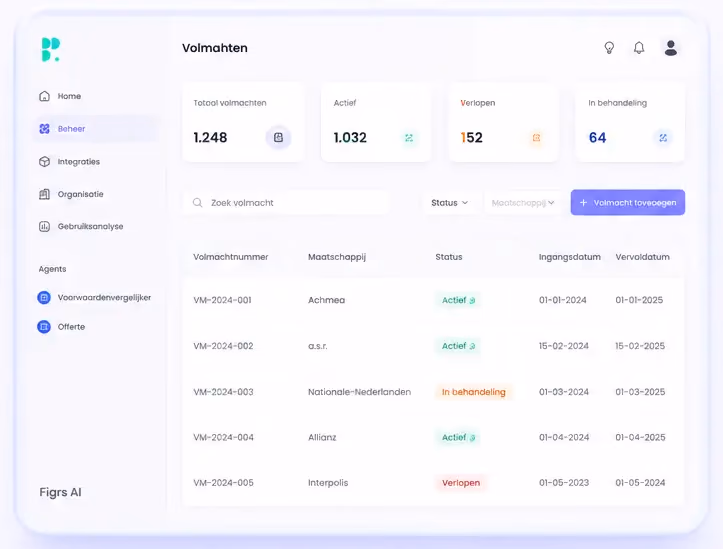Open Gebruiksanalyse menu item
723x549 pixels.
click(97, 226)
